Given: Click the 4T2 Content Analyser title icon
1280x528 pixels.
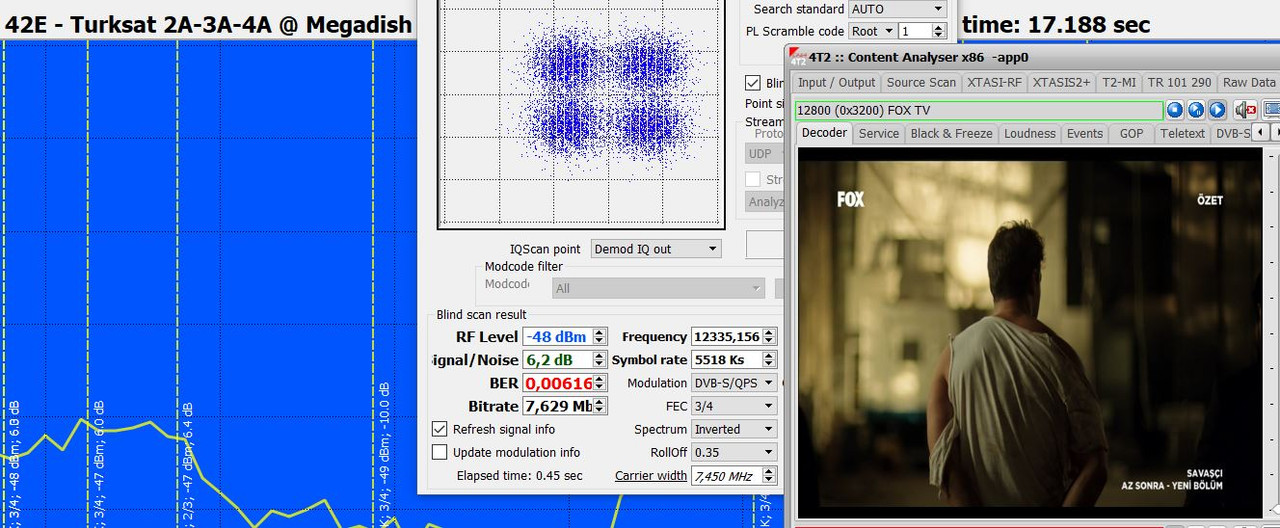Looking at the screenshot, I should pyautogui.click(x=798, y=57).
